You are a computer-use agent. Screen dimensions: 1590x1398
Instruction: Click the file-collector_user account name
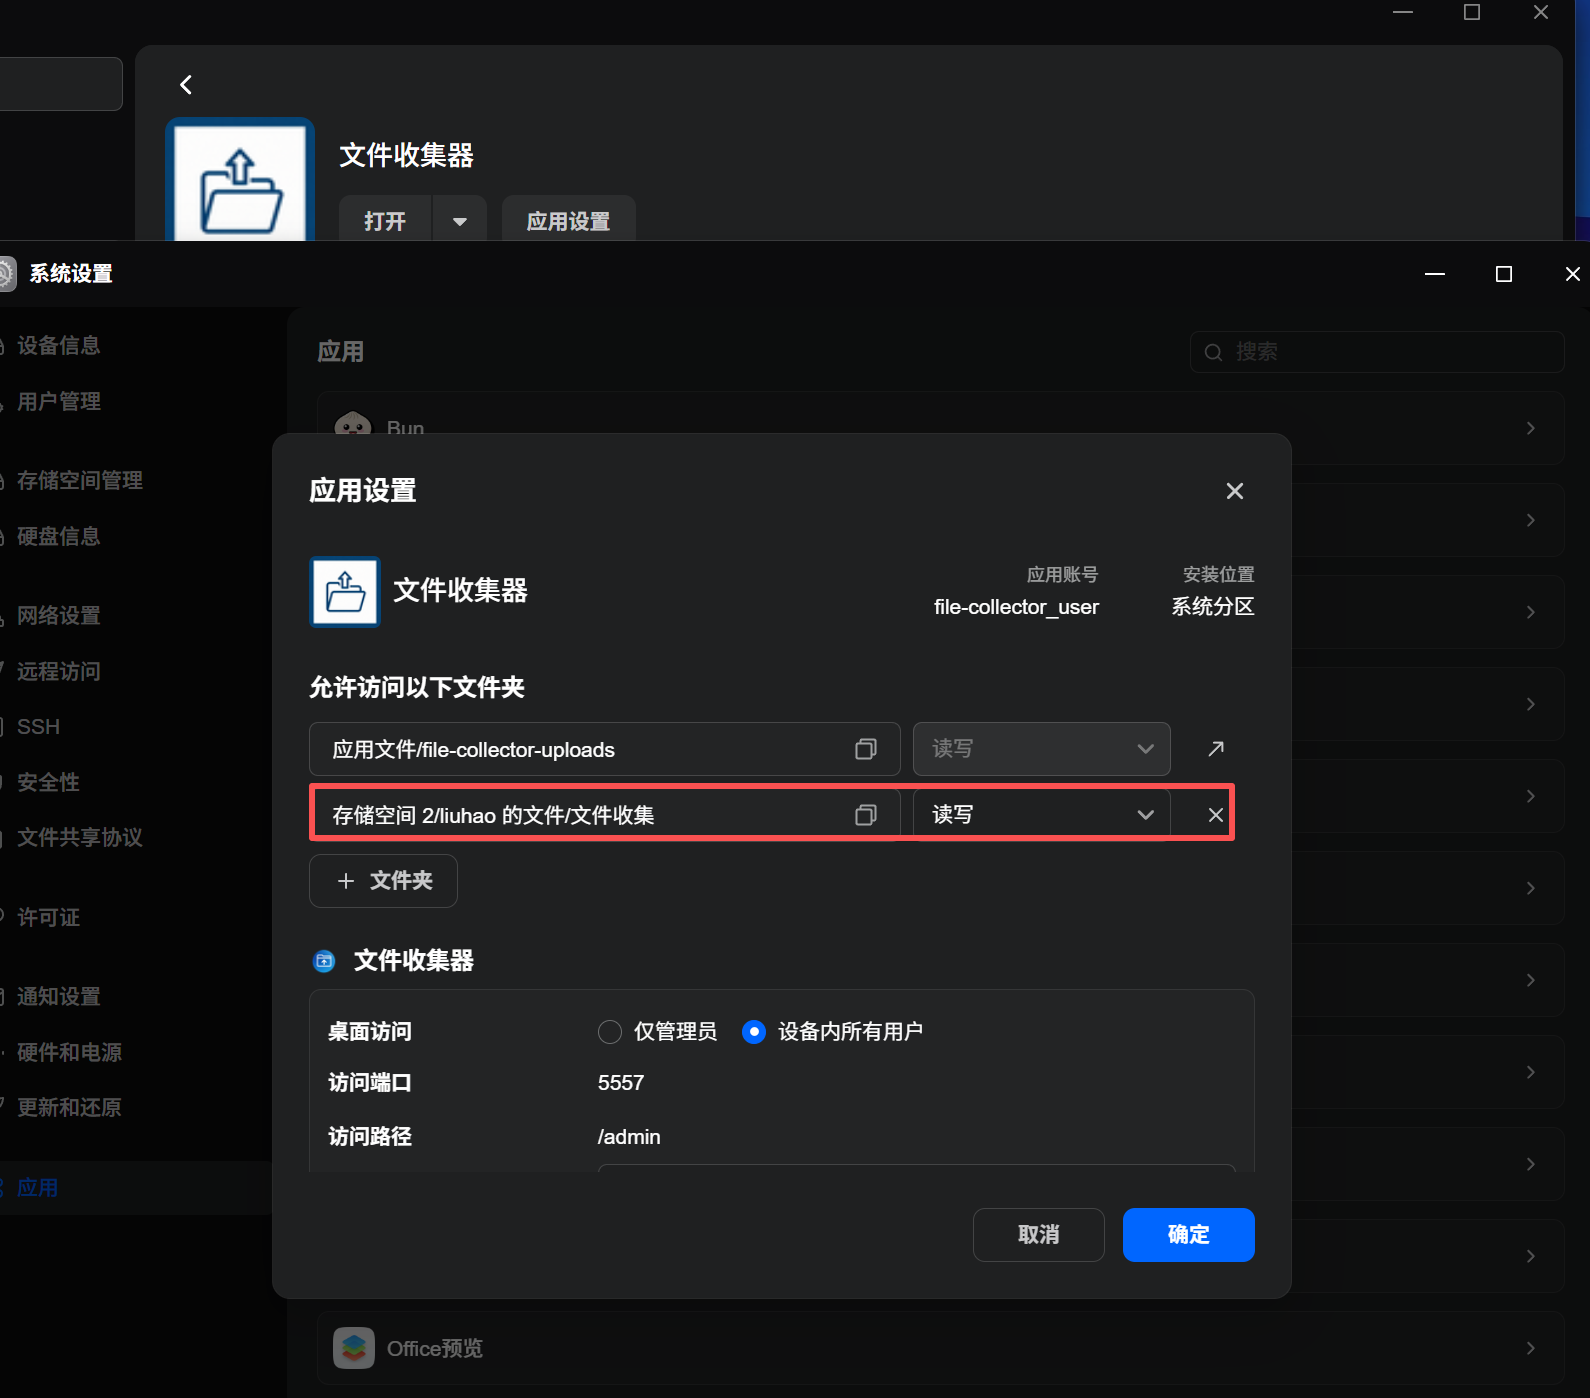point(1016,607)
